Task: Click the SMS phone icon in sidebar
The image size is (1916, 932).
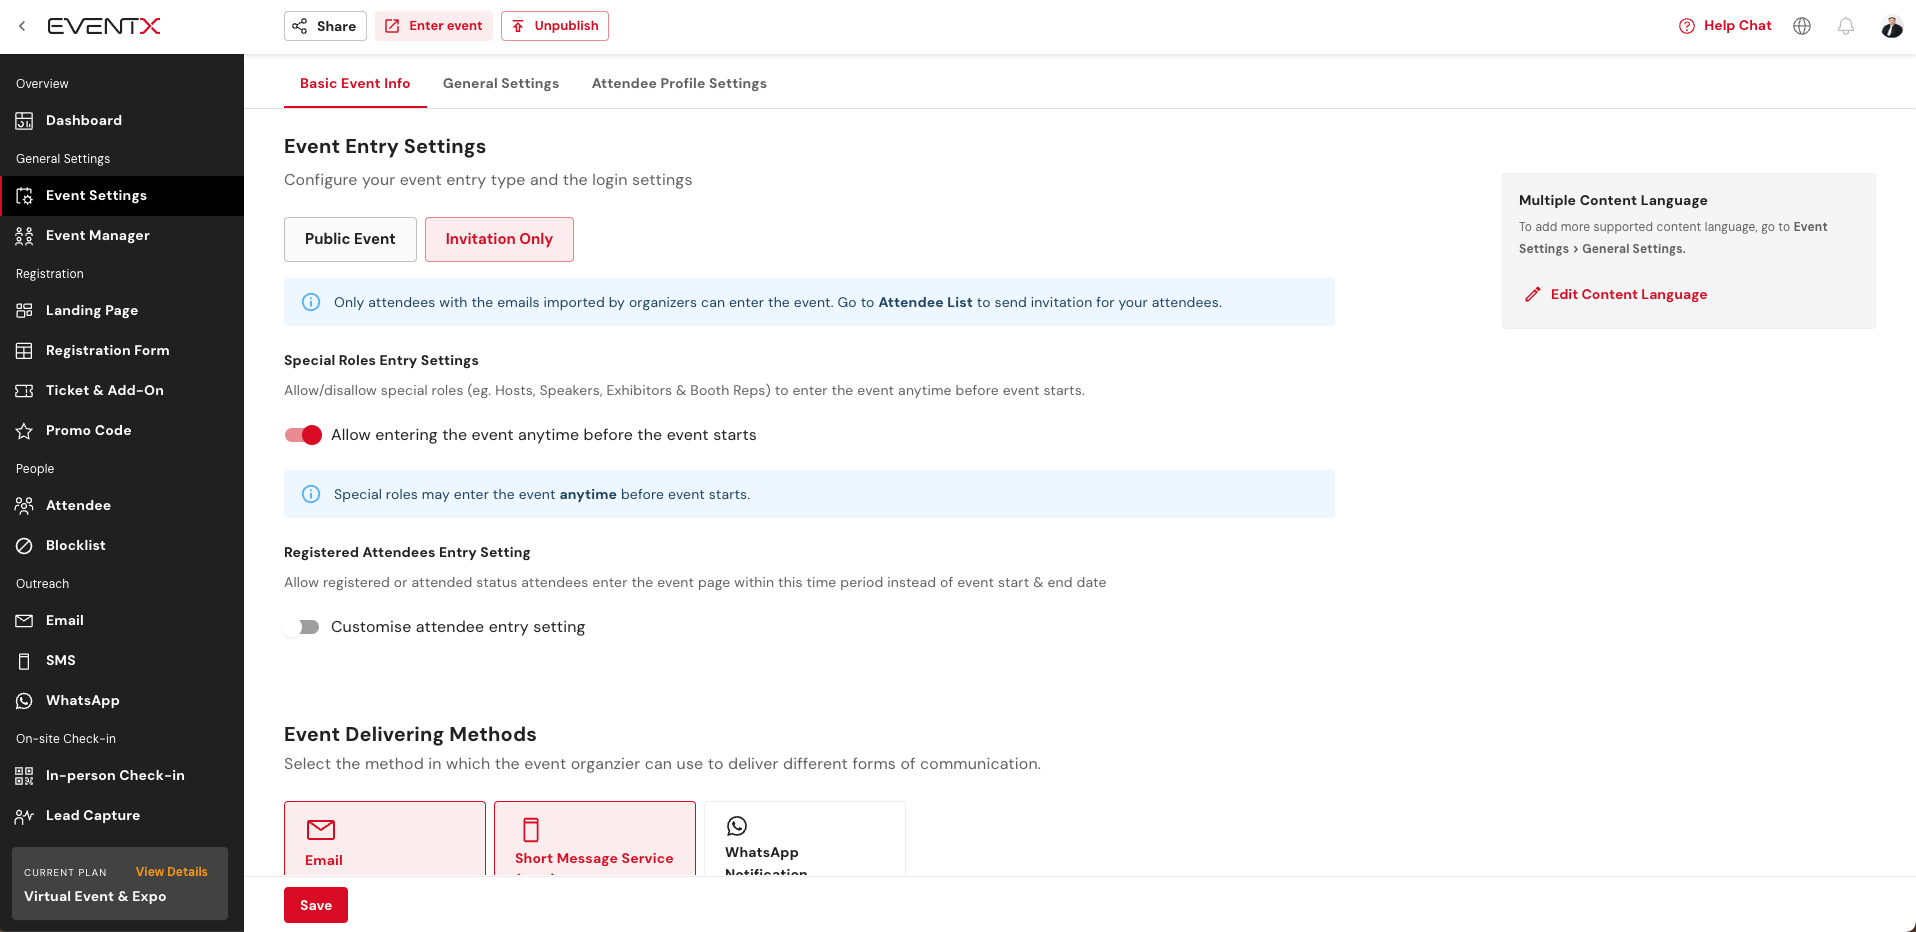Action: pyautogui.click(x=24, y=661)
